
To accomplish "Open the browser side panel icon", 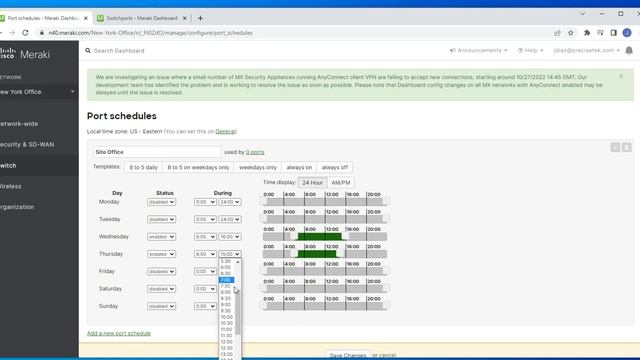I will point(613,33).
